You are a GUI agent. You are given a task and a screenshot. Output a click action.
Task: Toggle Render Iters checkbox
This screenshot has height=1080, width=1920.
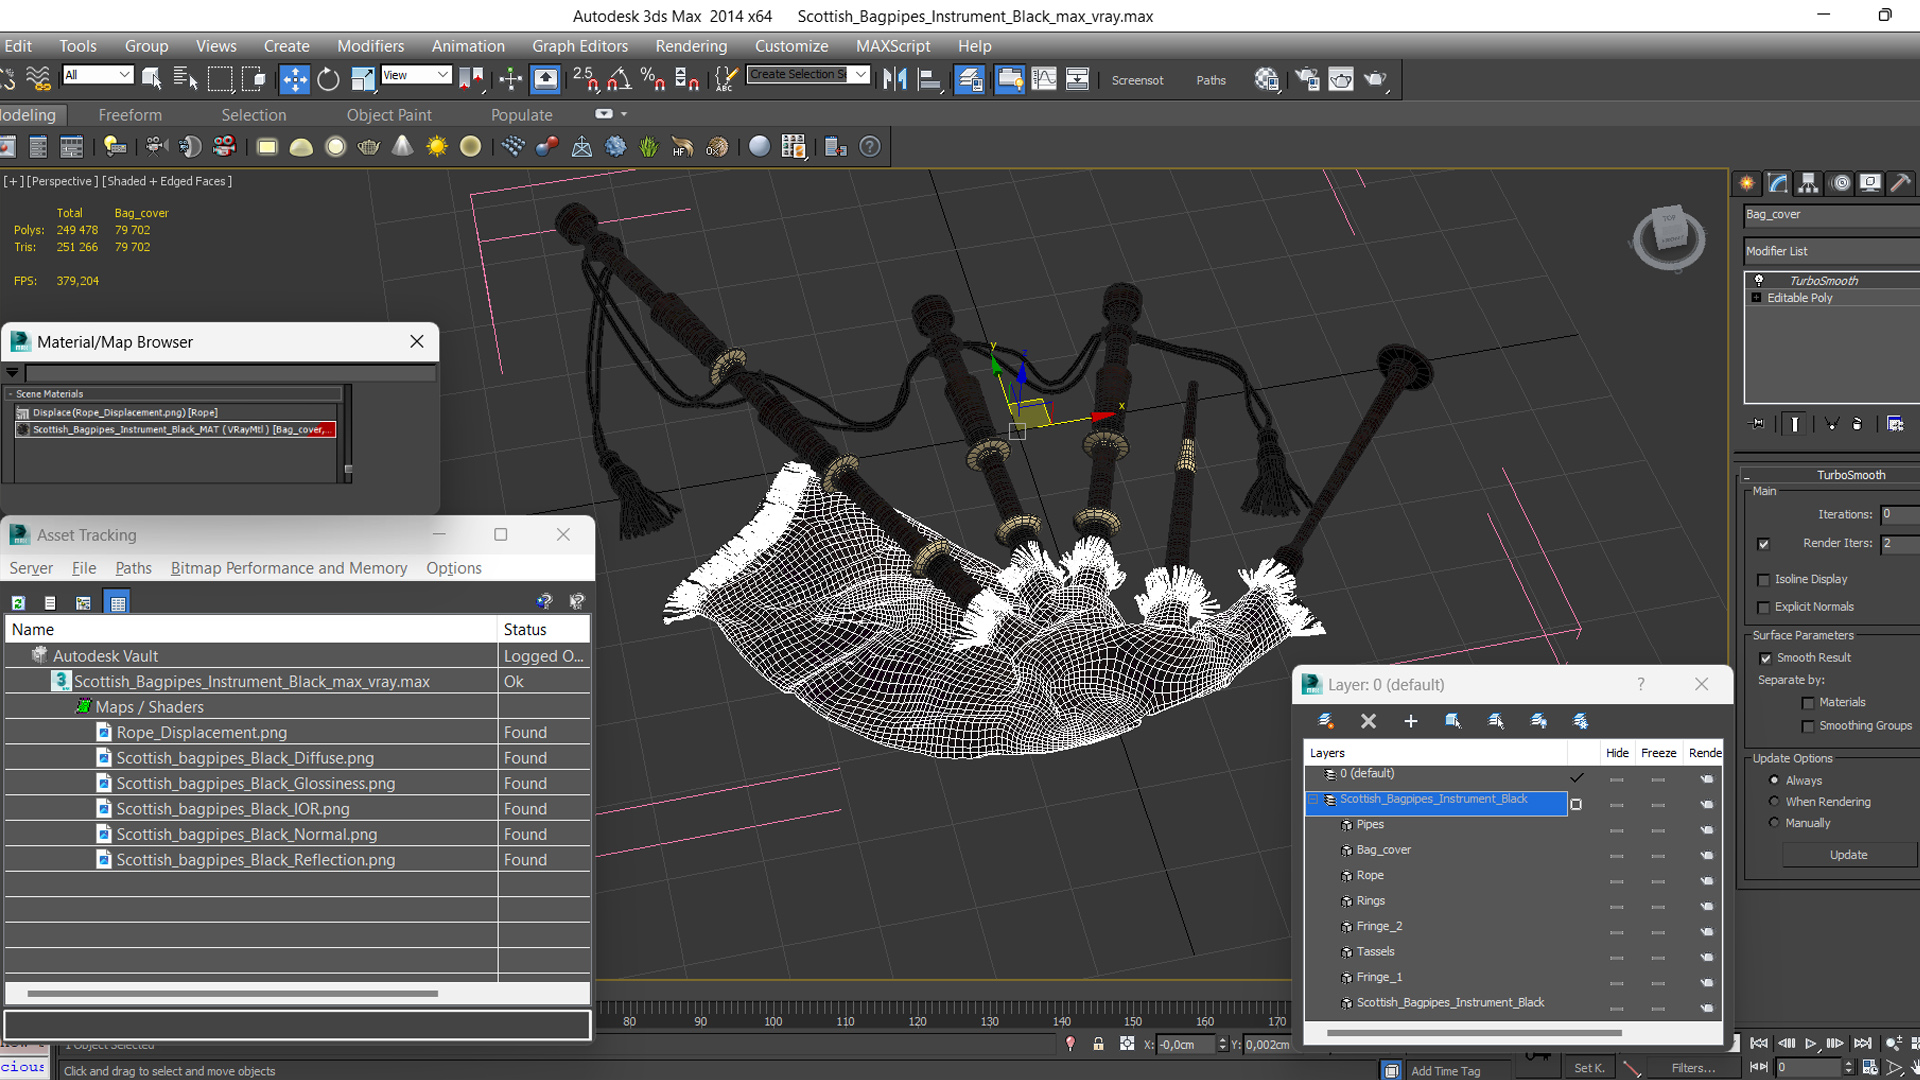click(1764, 544)
